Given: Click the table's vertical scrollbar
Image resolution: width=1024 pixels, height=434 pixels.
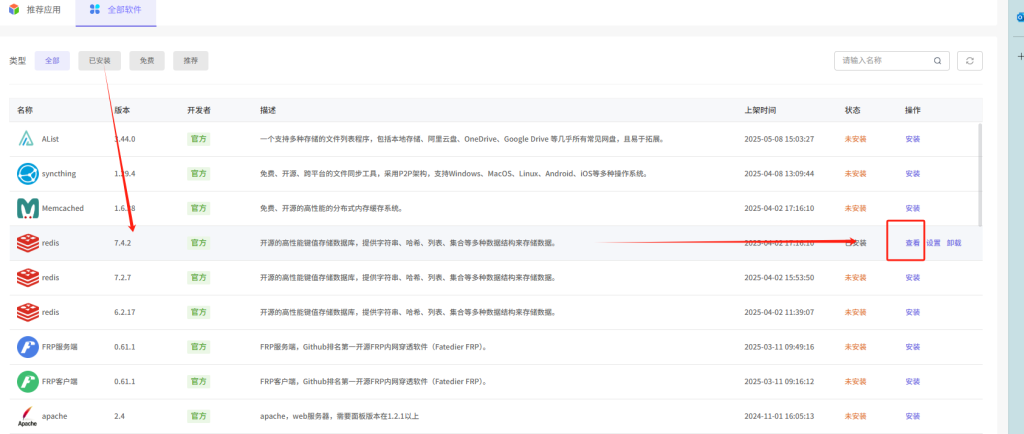Looking at the screenshot, I should pyautogui.click(x=979, y=175).
